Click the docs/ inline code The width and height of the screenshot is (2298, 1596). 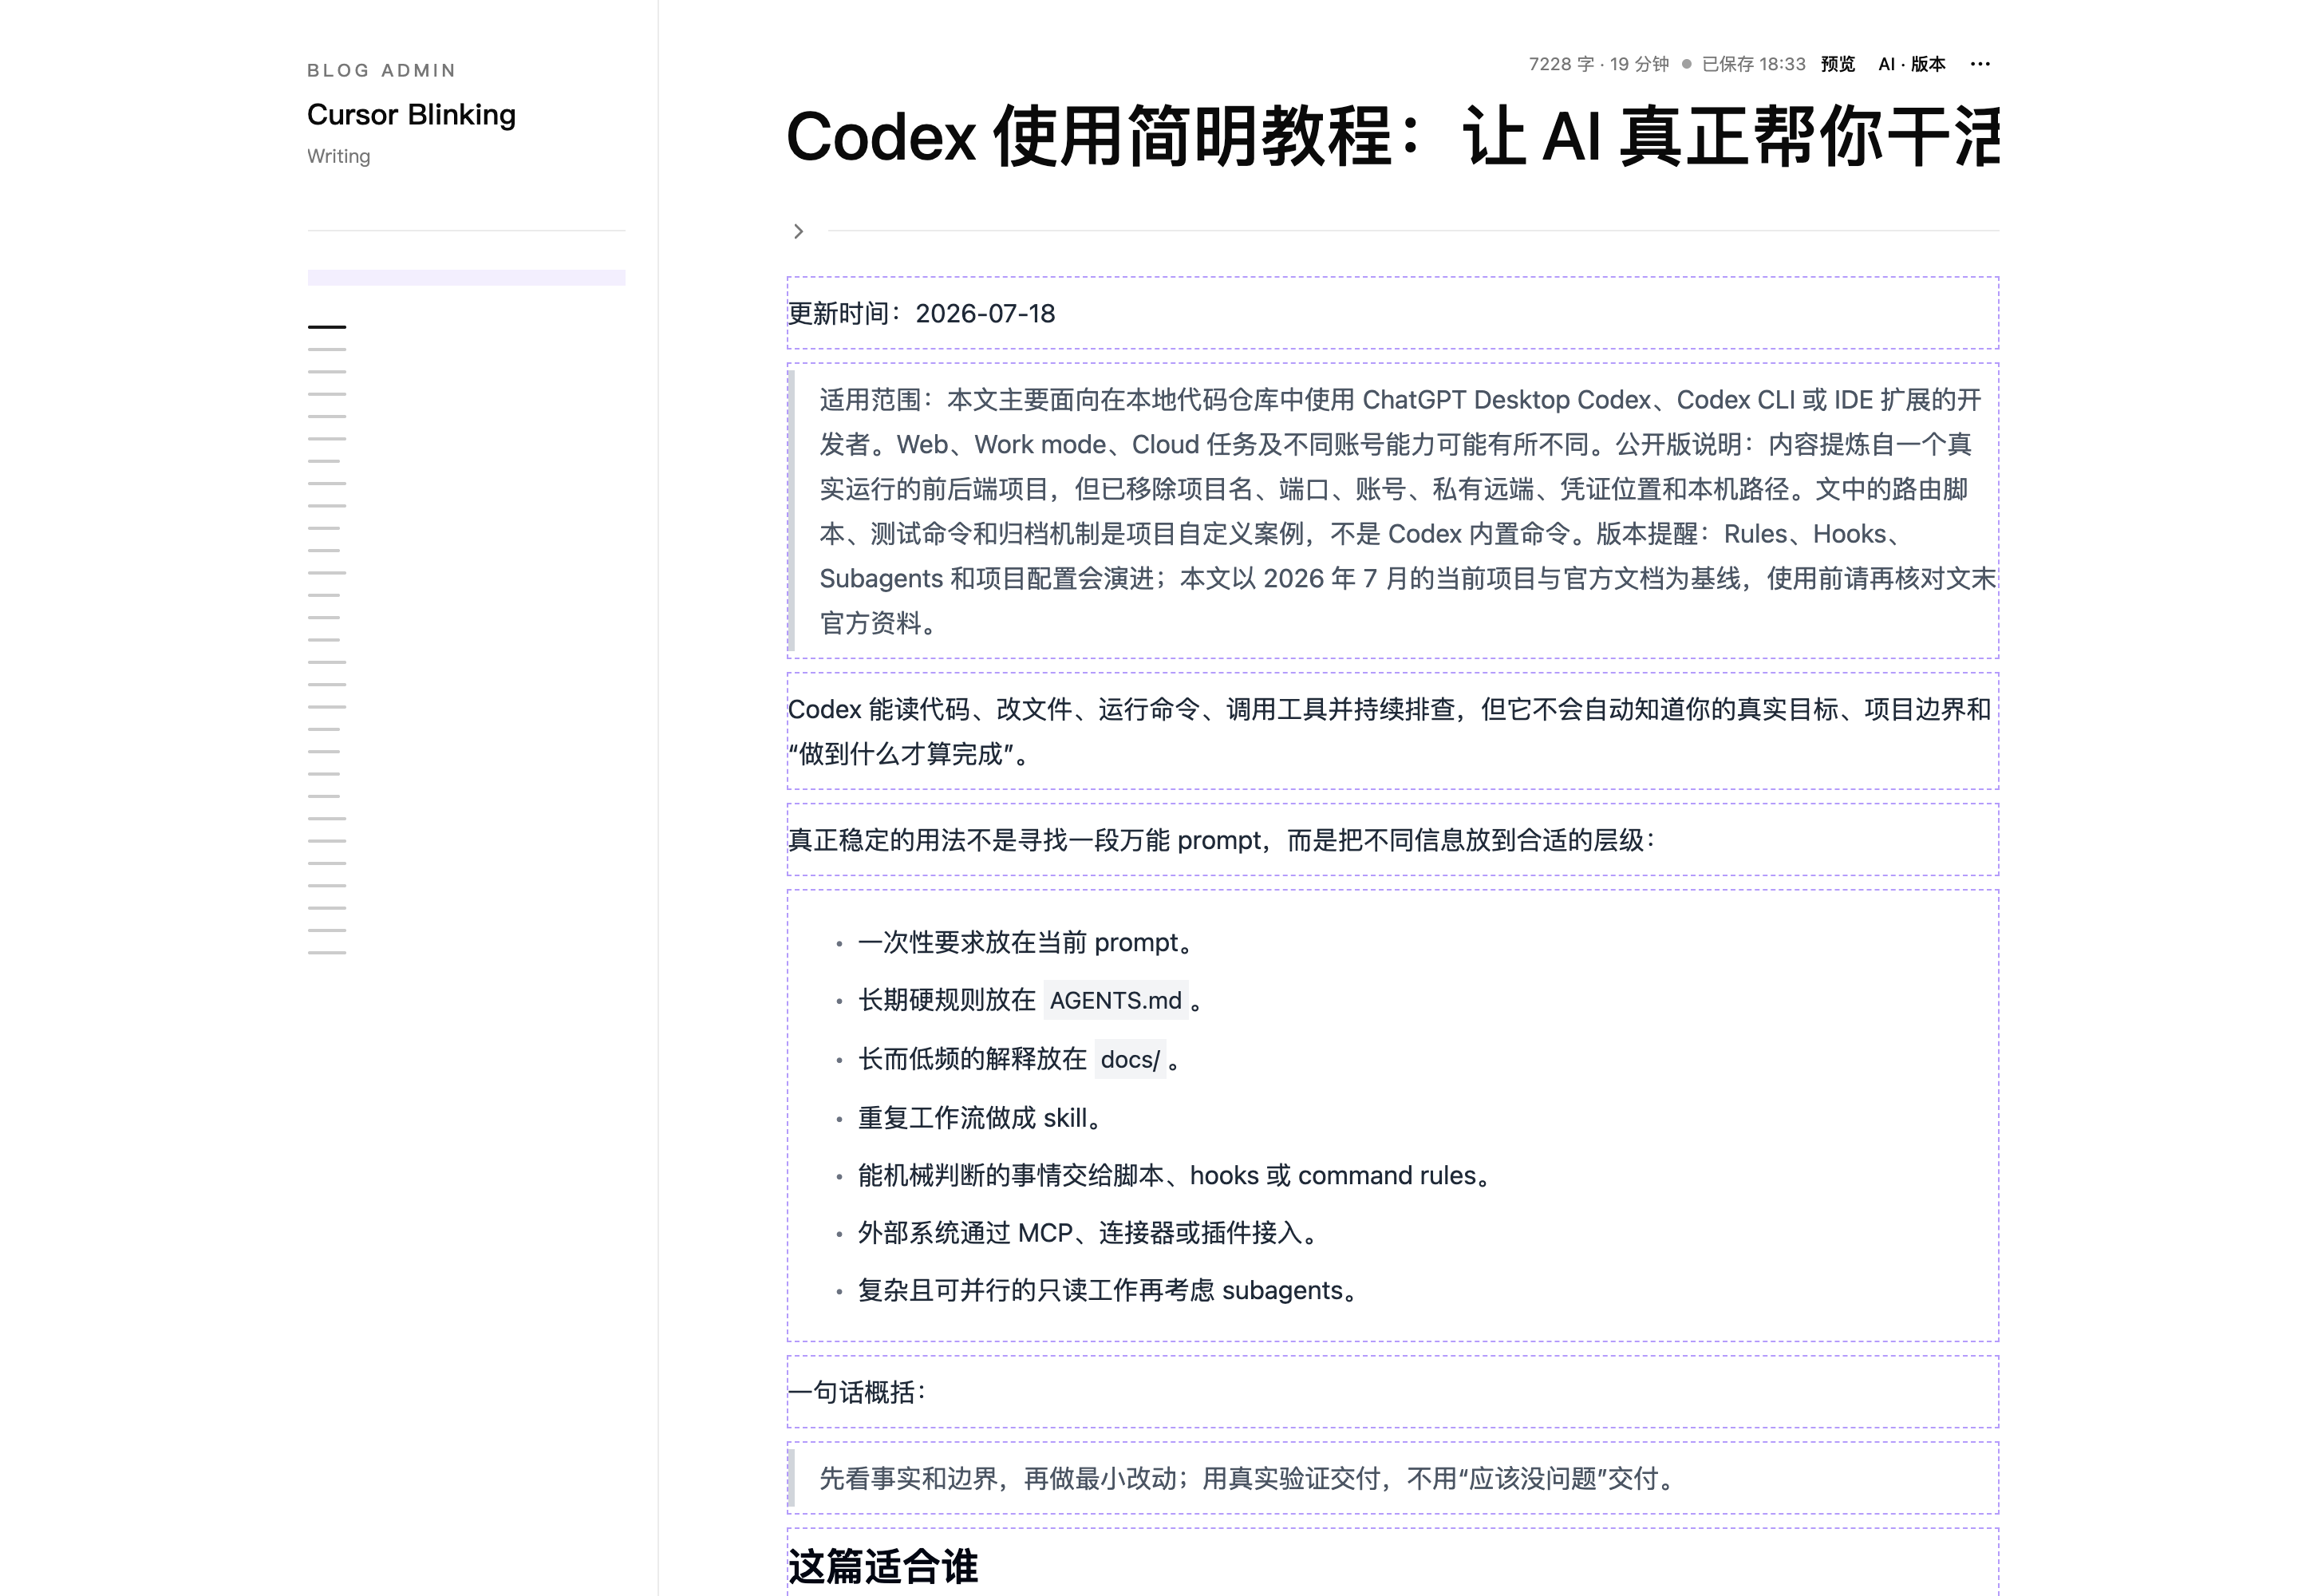click(1130, 1059)
